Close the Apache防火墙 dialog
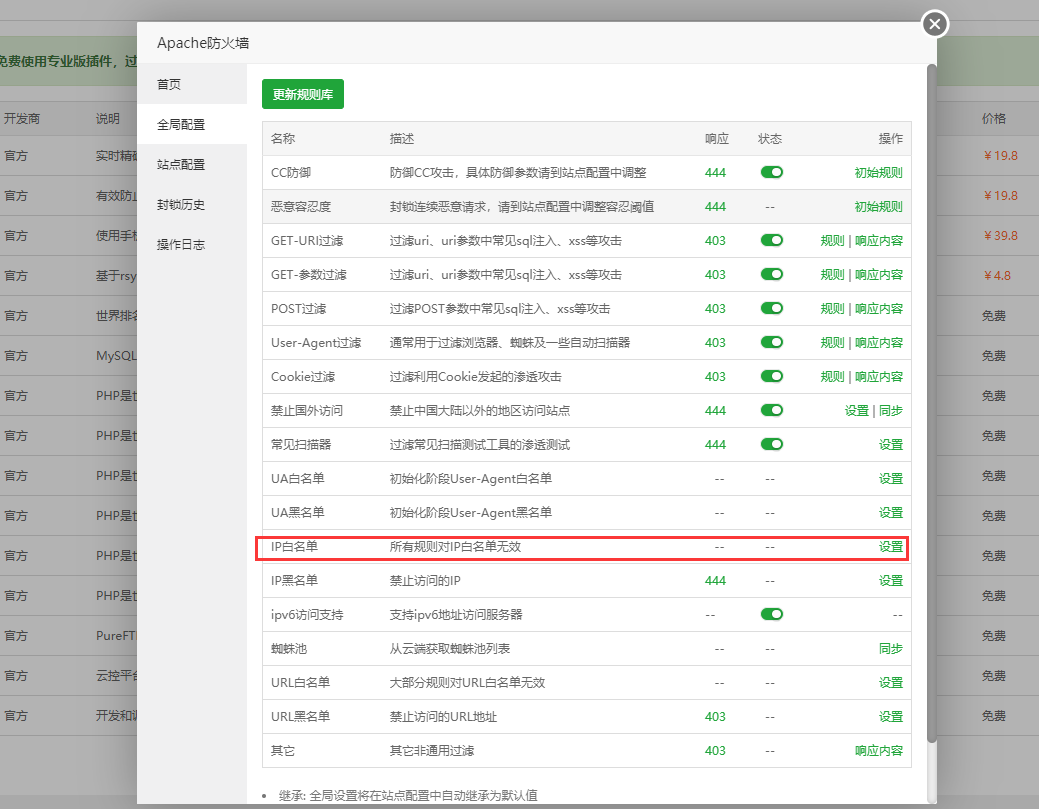Image resolution: width=1039 pixels, height=809 pixels. 934,25
